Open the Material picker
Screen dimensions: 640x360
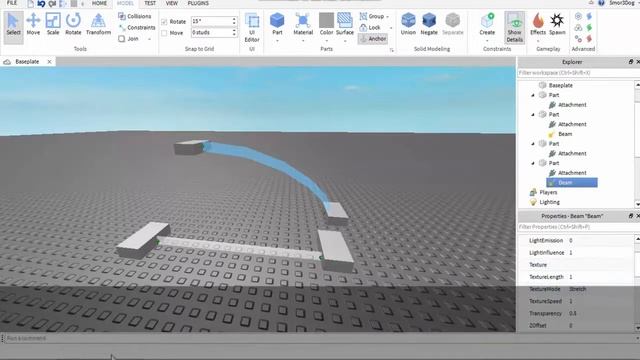click(x=303, y=24)
